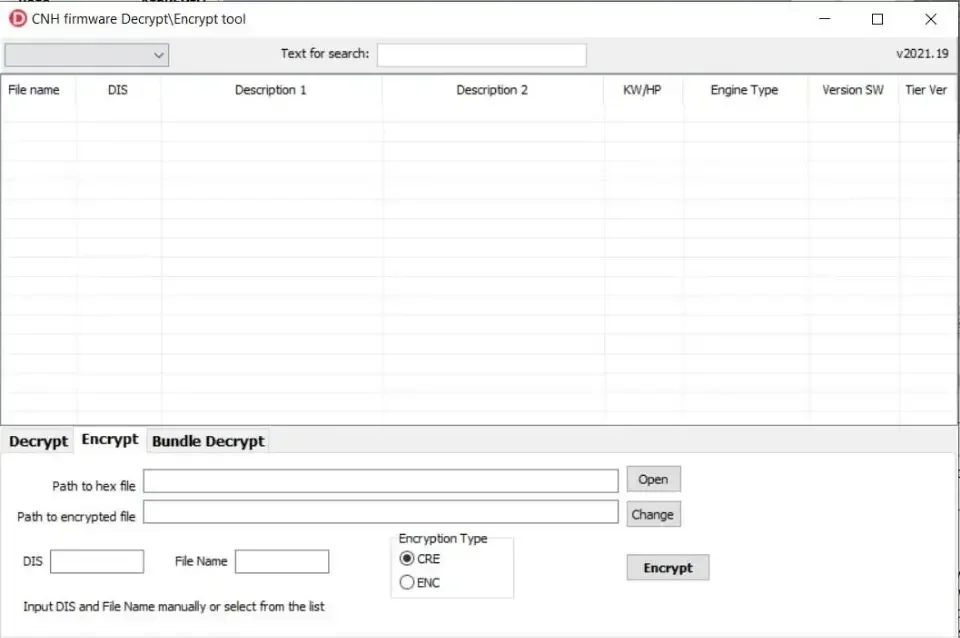Select the CRE encryption type radio button
960x638 pixels.
pos(407,558)
